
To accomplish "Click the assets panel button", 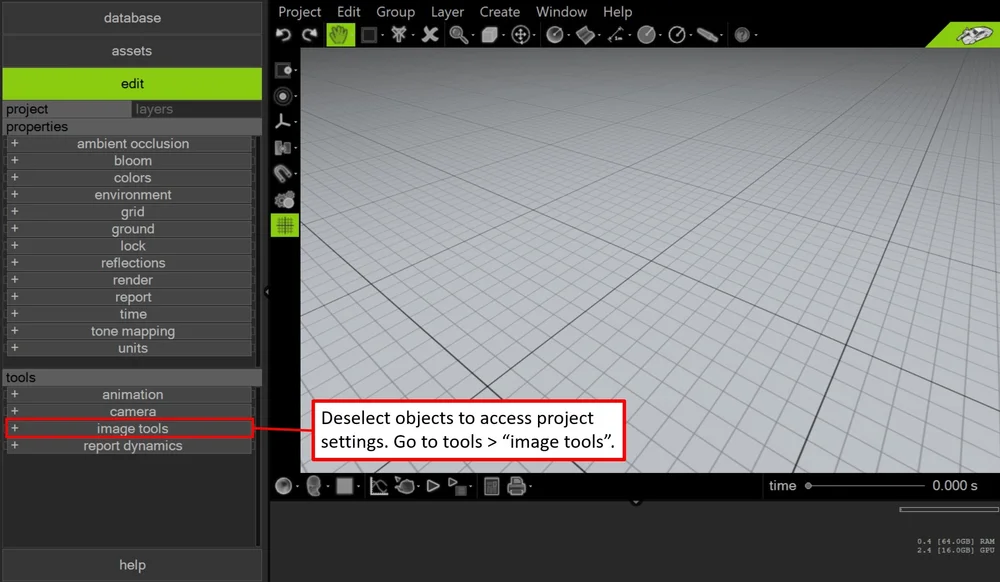I will [132, 50].
